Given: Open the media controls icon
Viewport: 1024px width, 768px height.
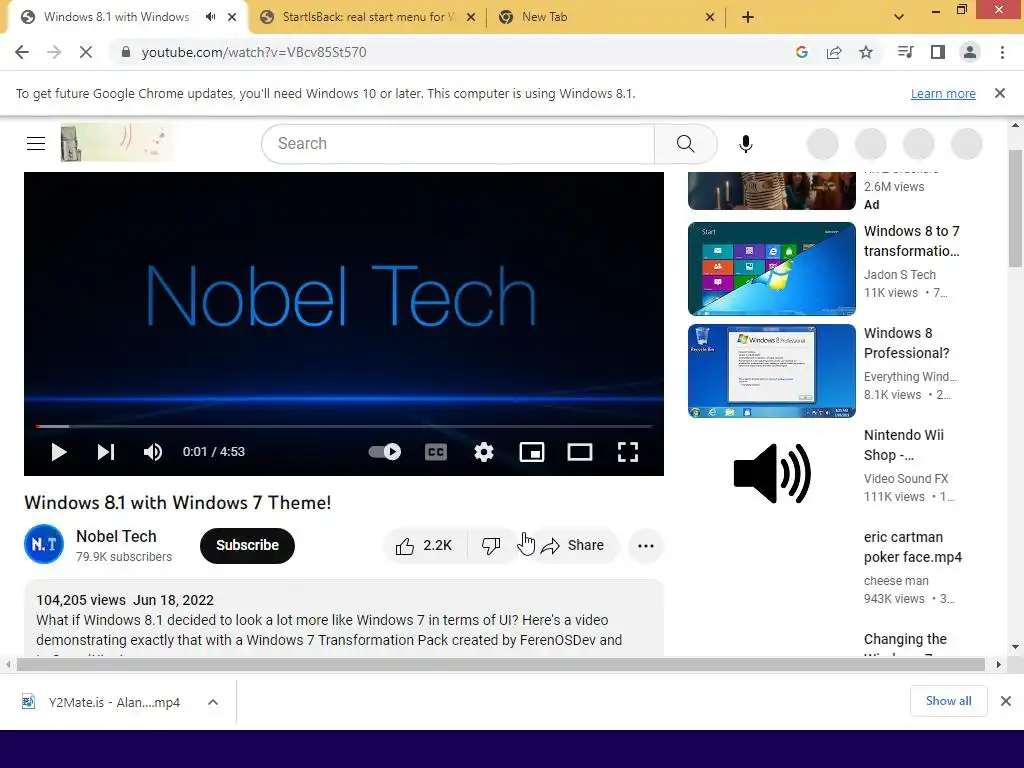Looking at the screenshot, I should pos(905,52).
